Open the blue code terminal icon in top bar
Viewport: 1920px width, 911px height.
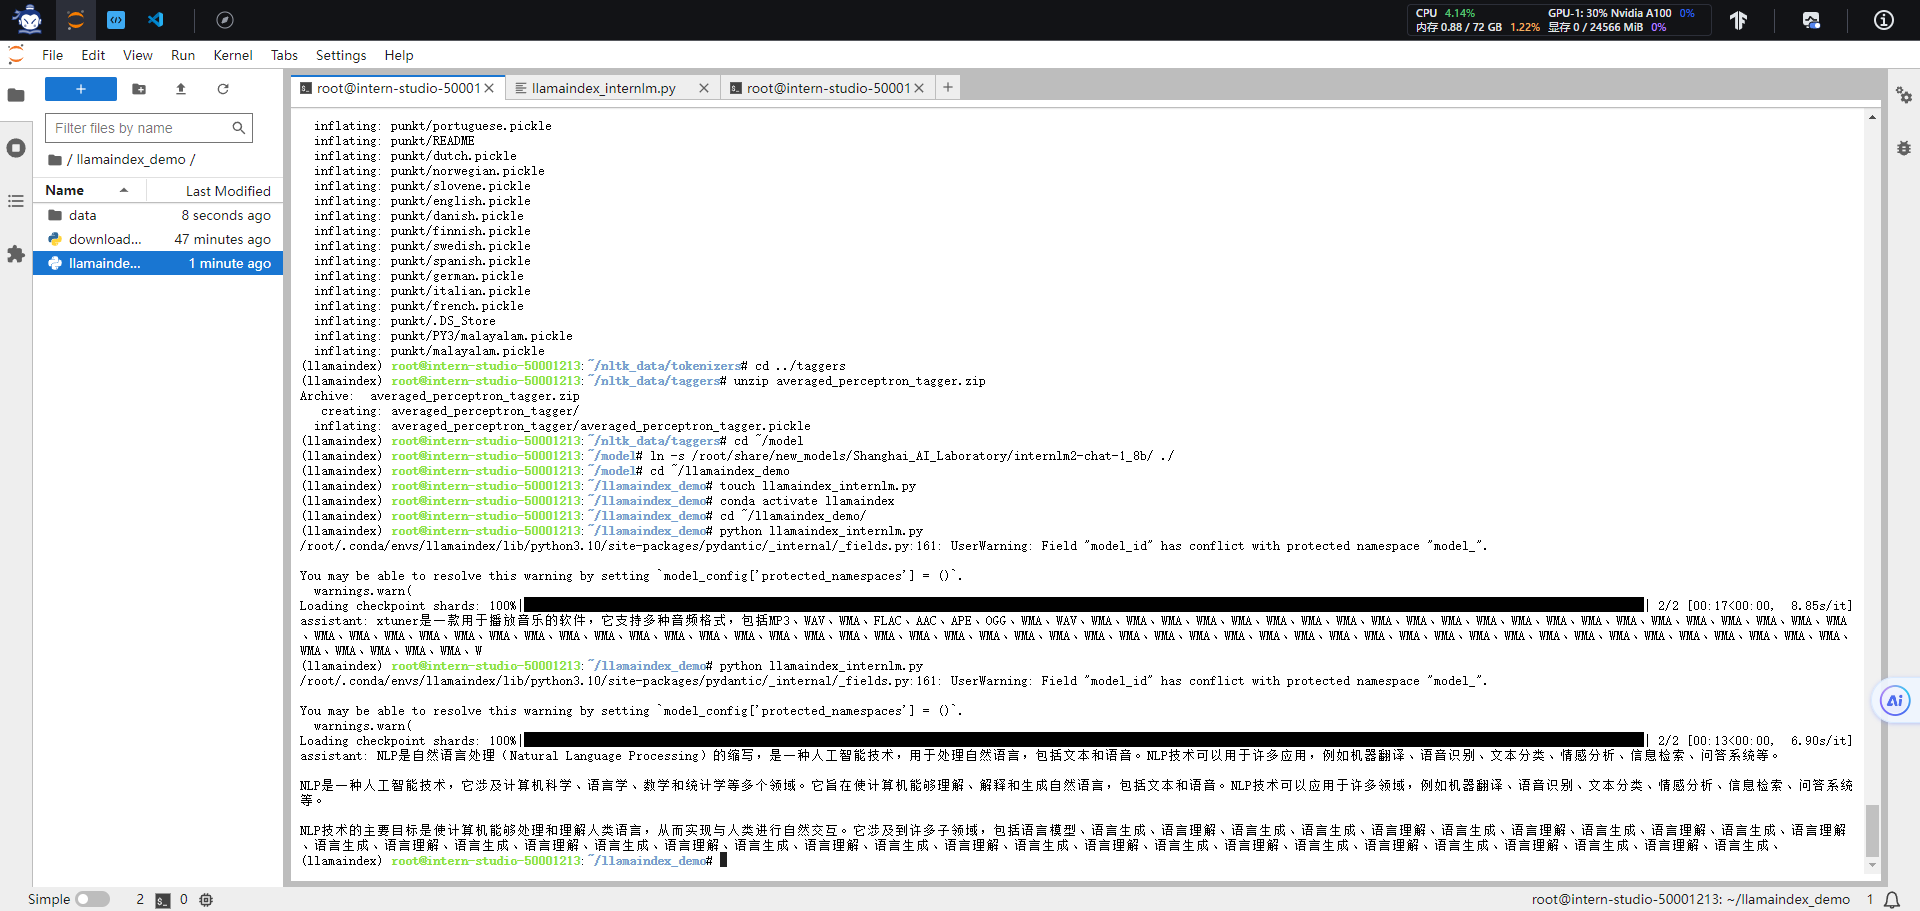click(x=116, y=19)
